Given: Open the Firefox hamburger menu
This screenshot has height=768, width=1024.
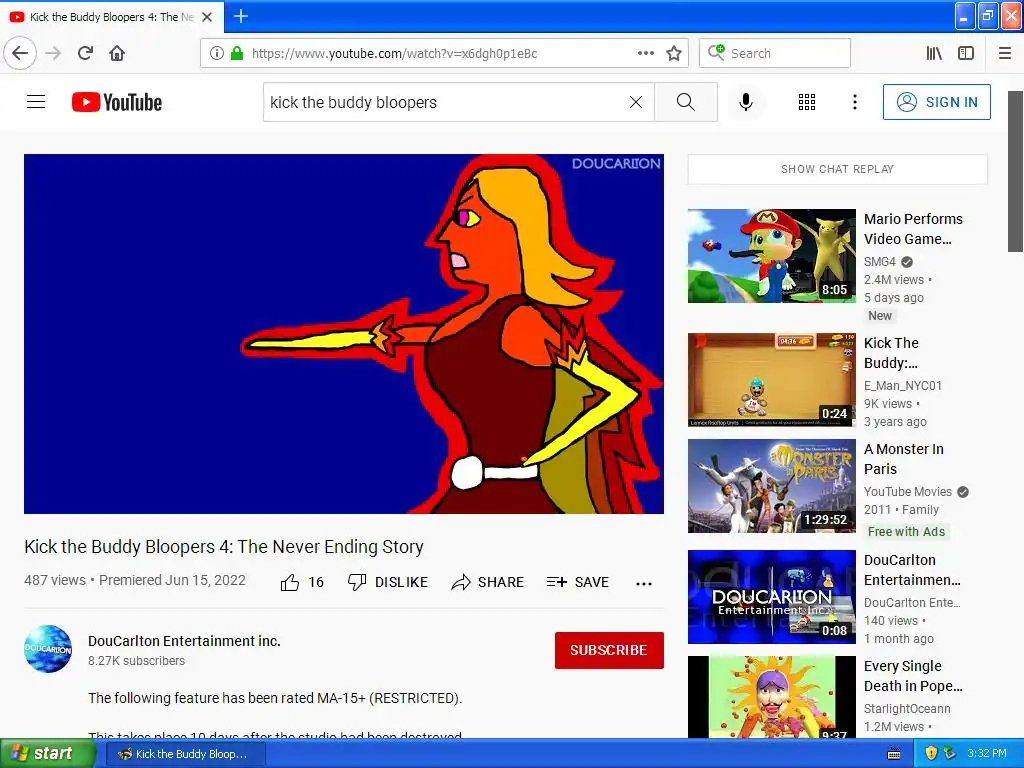Looking at the screenshot, I should tap(1004, 53).
